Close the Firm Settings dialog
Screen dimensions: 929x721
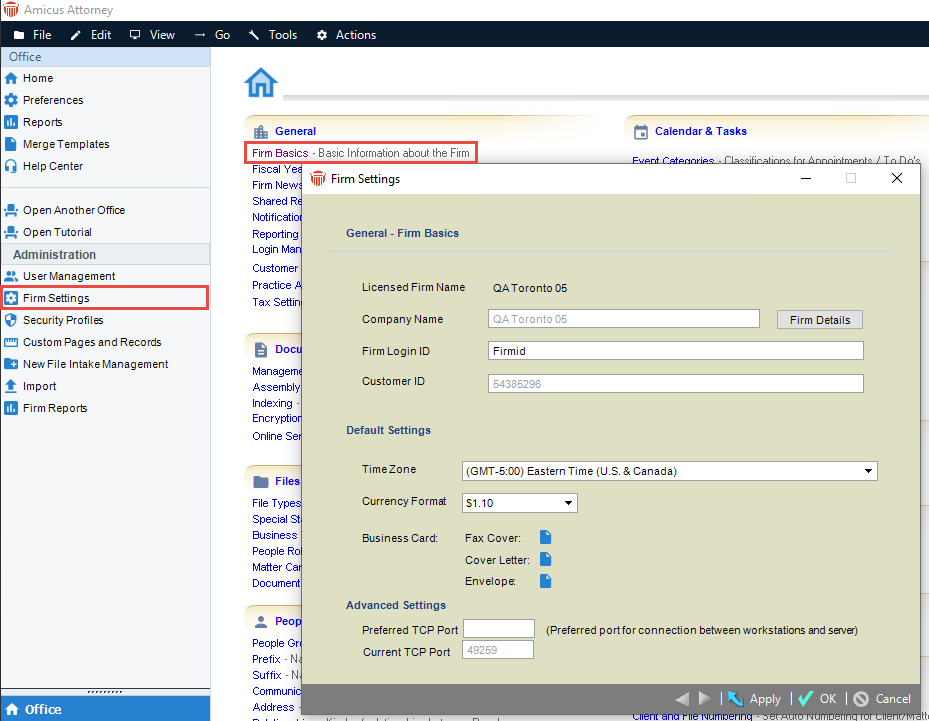click(896, 178)
